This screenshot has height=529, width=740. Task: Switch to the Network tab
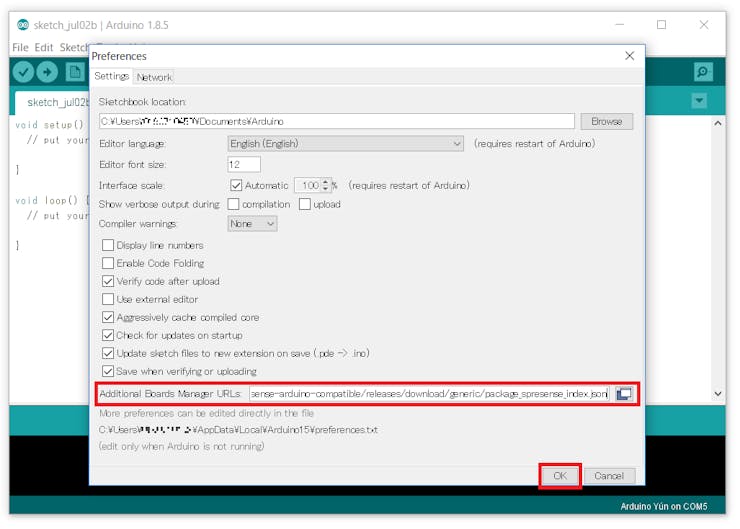[154, 77]
